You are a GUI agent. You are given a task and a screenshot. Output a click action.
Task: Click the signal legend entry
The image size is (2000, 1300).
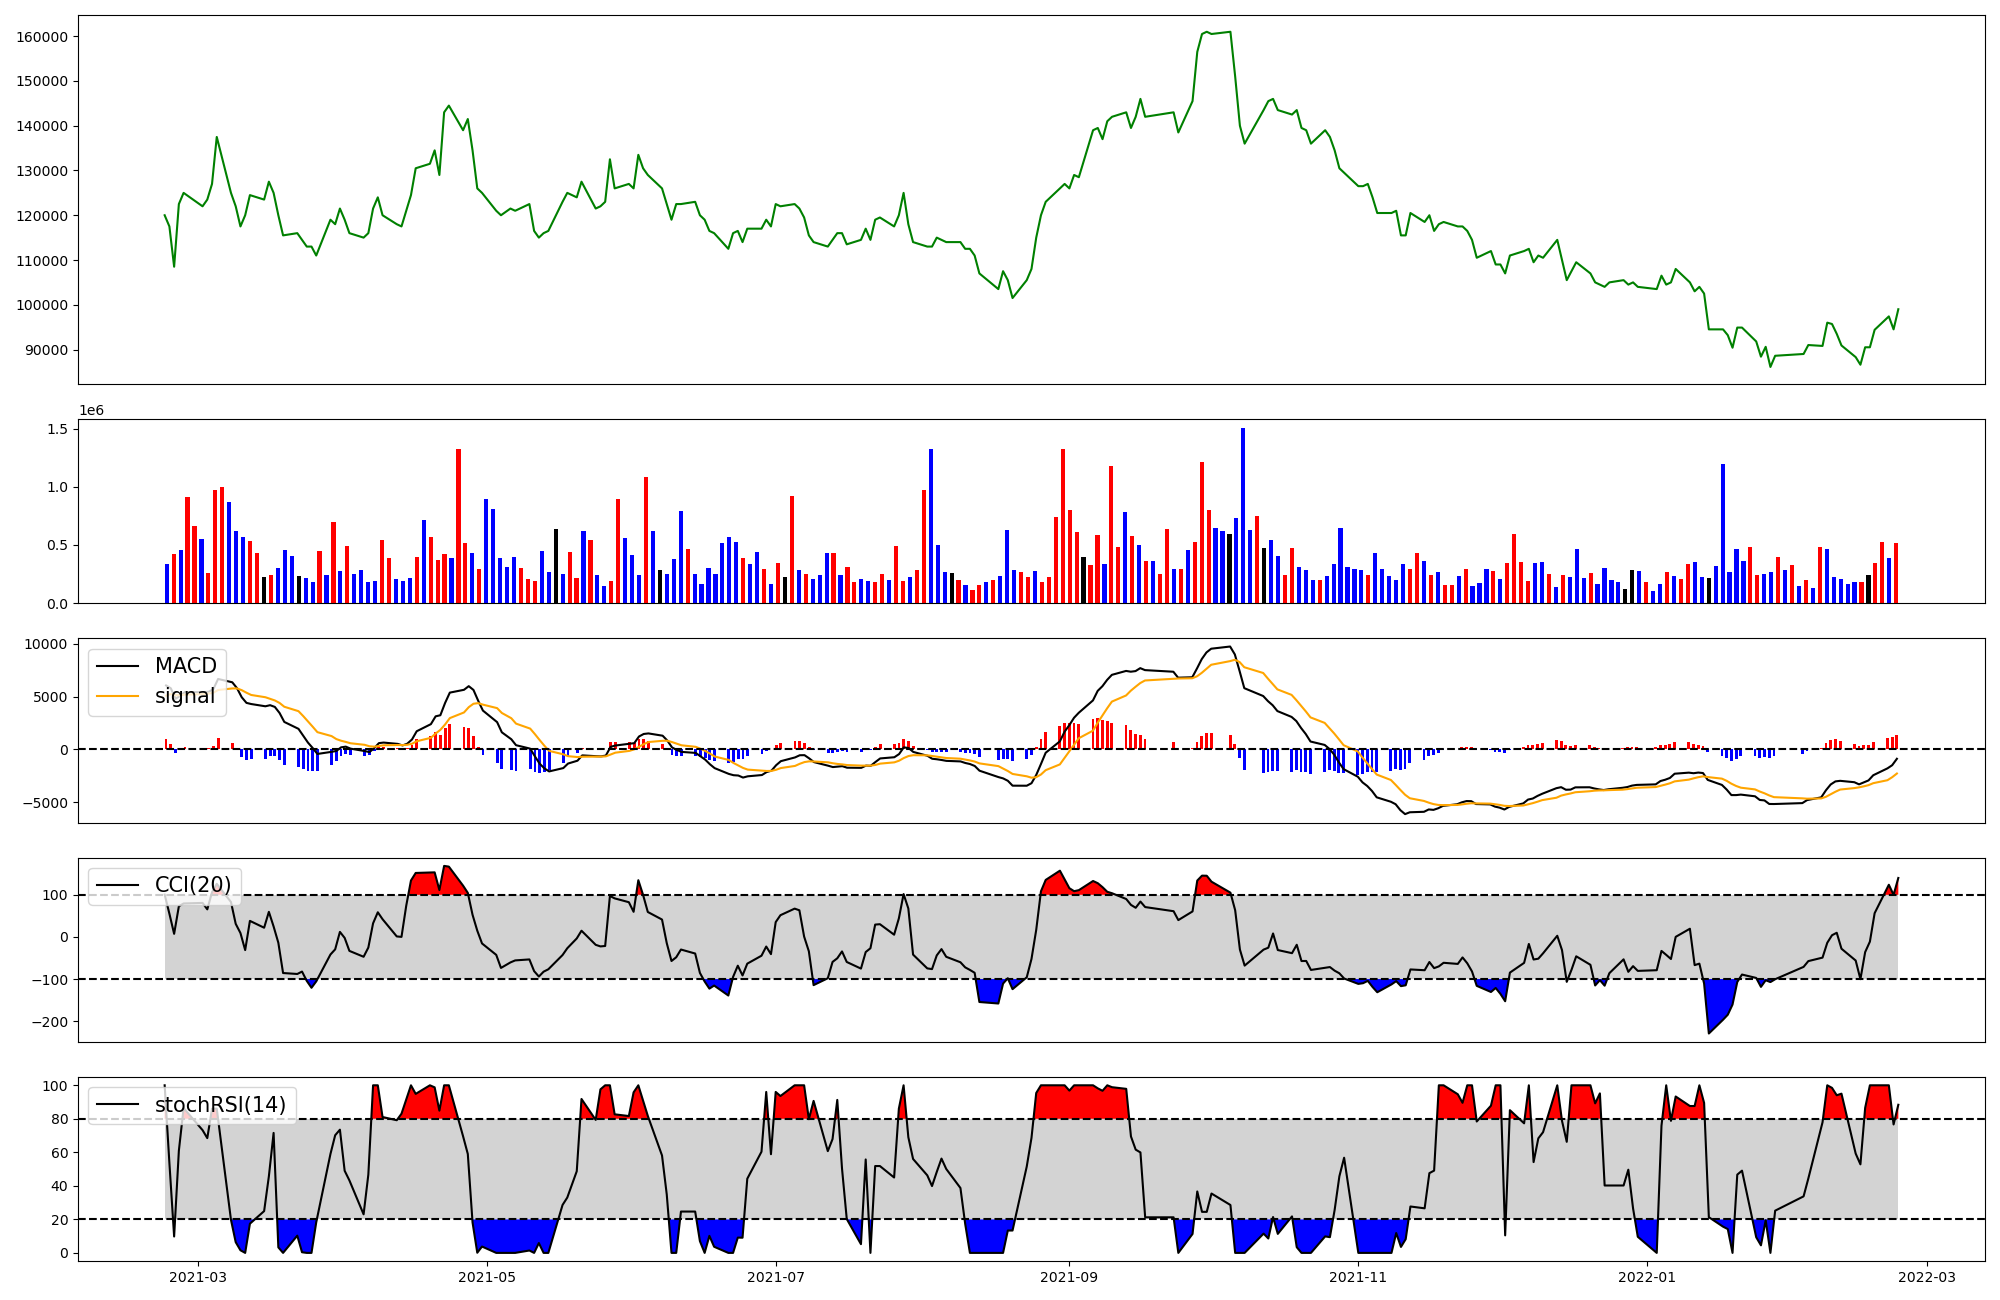(x=185, y=696)
